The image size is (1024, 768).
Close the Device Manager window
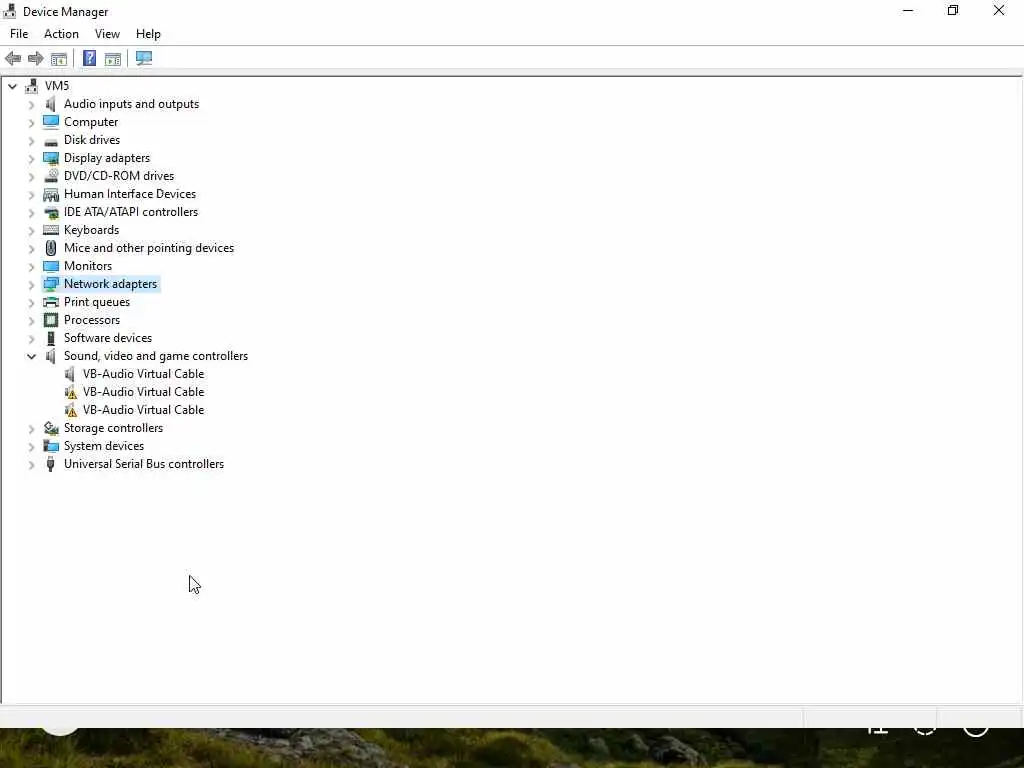(x=999, y=11)
